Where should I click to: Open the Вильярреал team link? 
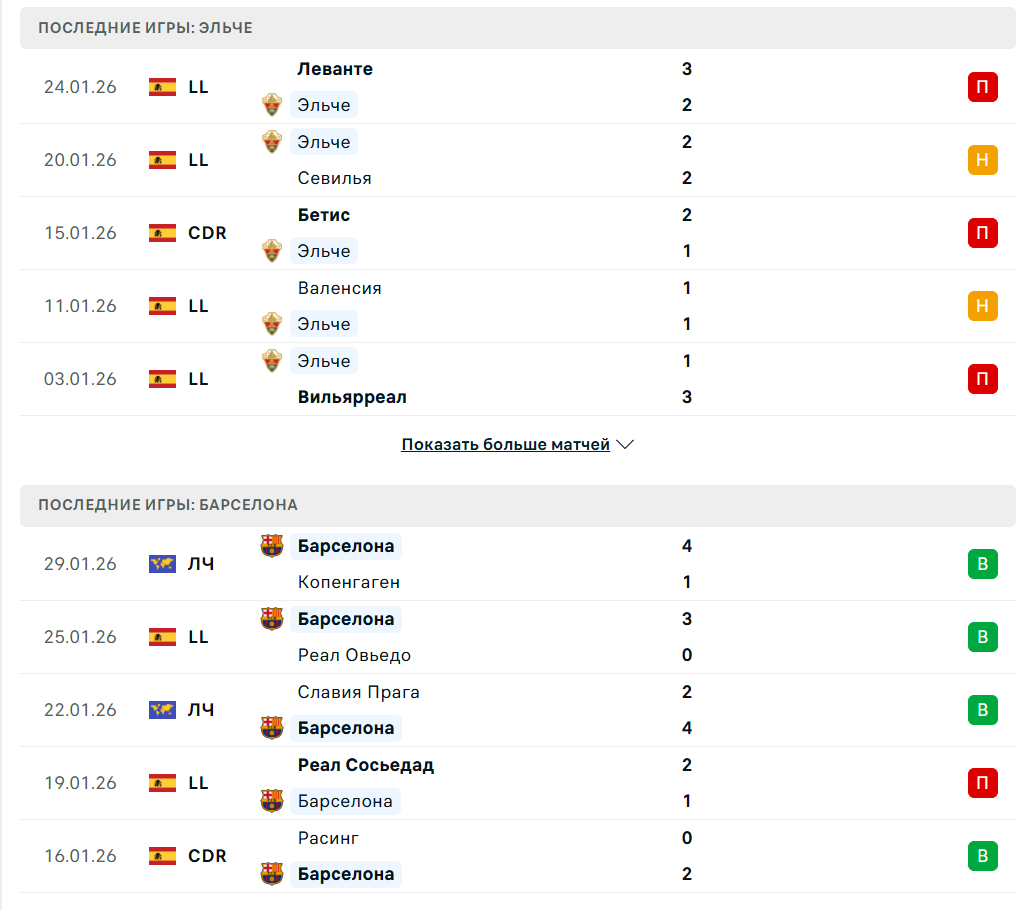click(x=352, y=397)
